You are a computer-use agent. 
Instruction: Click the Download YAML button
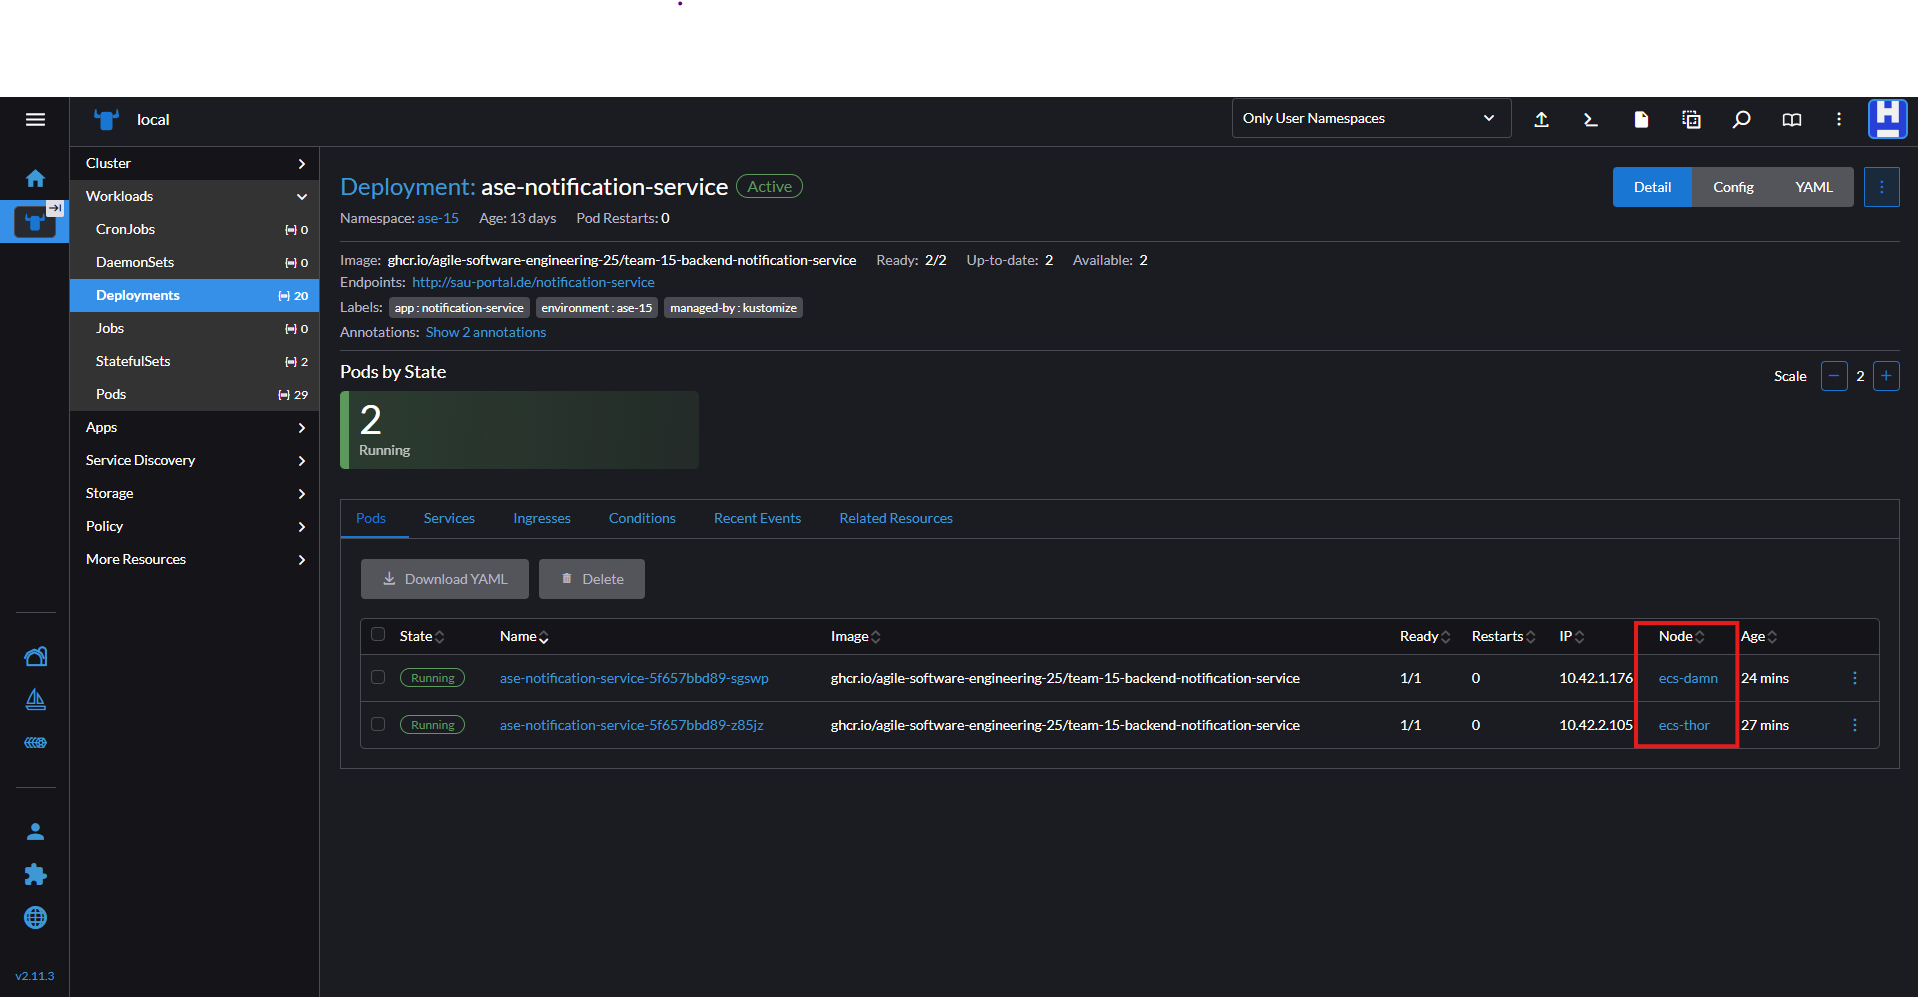click(x=444, y=578)
